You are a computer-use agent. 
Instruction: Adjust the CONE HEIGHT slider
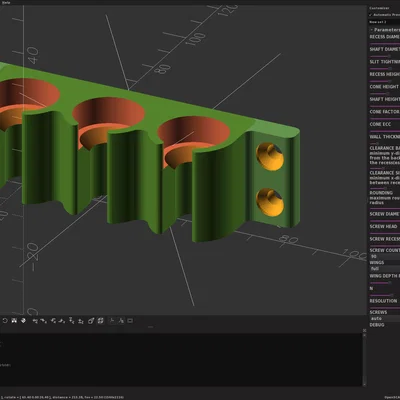(385, 94)
